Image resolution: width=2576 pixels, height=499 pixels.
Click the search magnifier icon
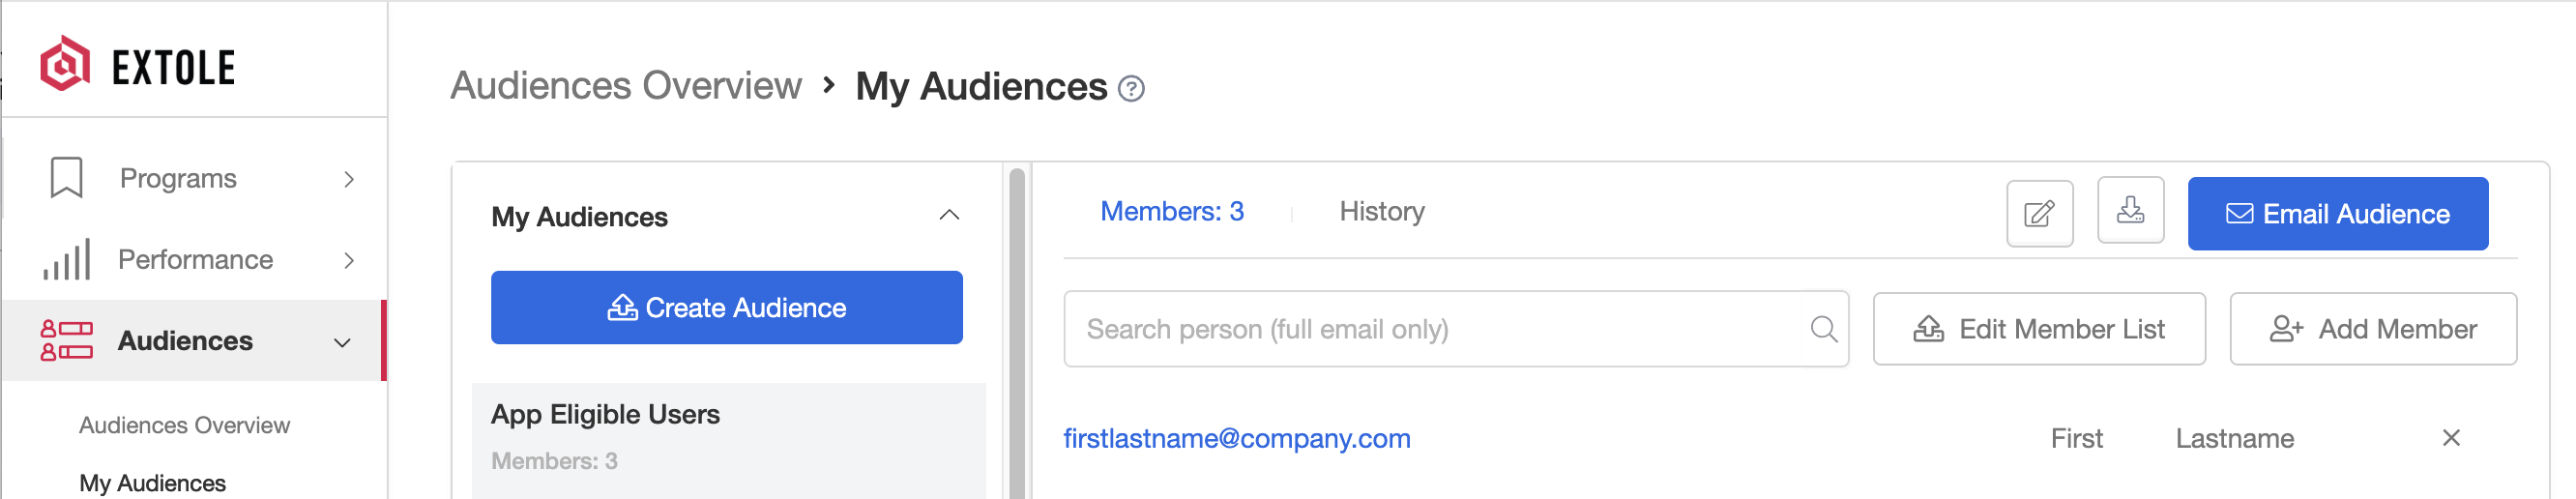pos(1823,329)
